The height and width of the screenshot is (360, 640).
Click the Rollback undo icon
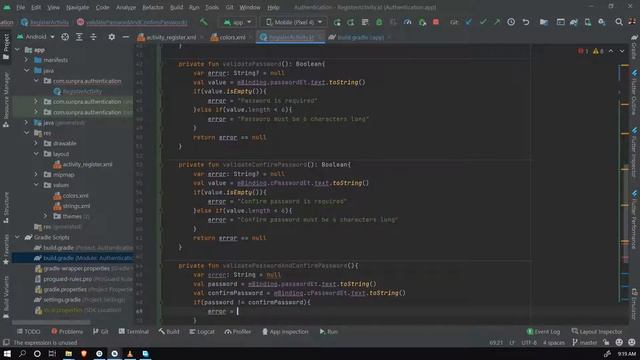click(x=526, y=22)
